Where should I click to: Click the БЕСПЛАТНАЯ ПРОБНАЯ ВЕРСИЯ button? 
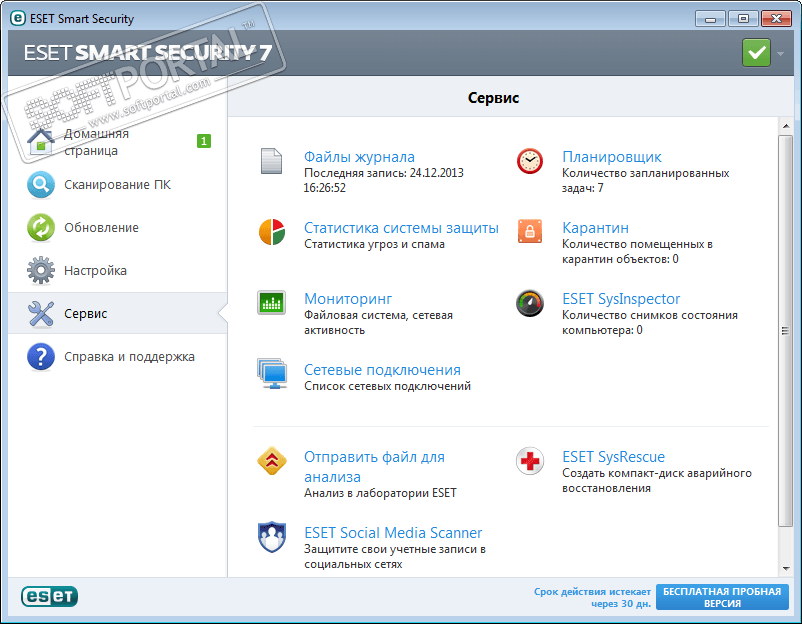pos(722,597)
